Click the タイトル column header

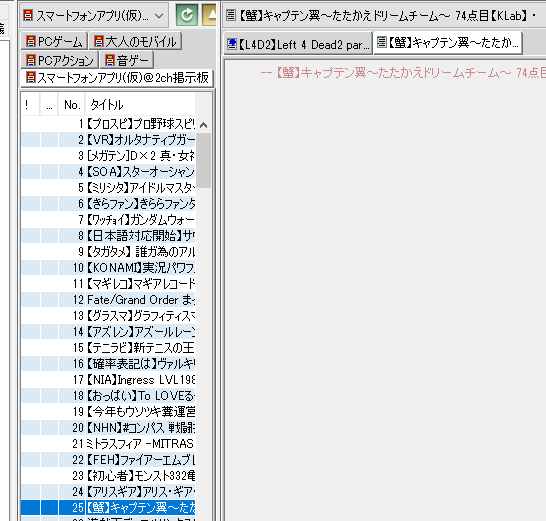pyautogui.click(x=140, y=104)
